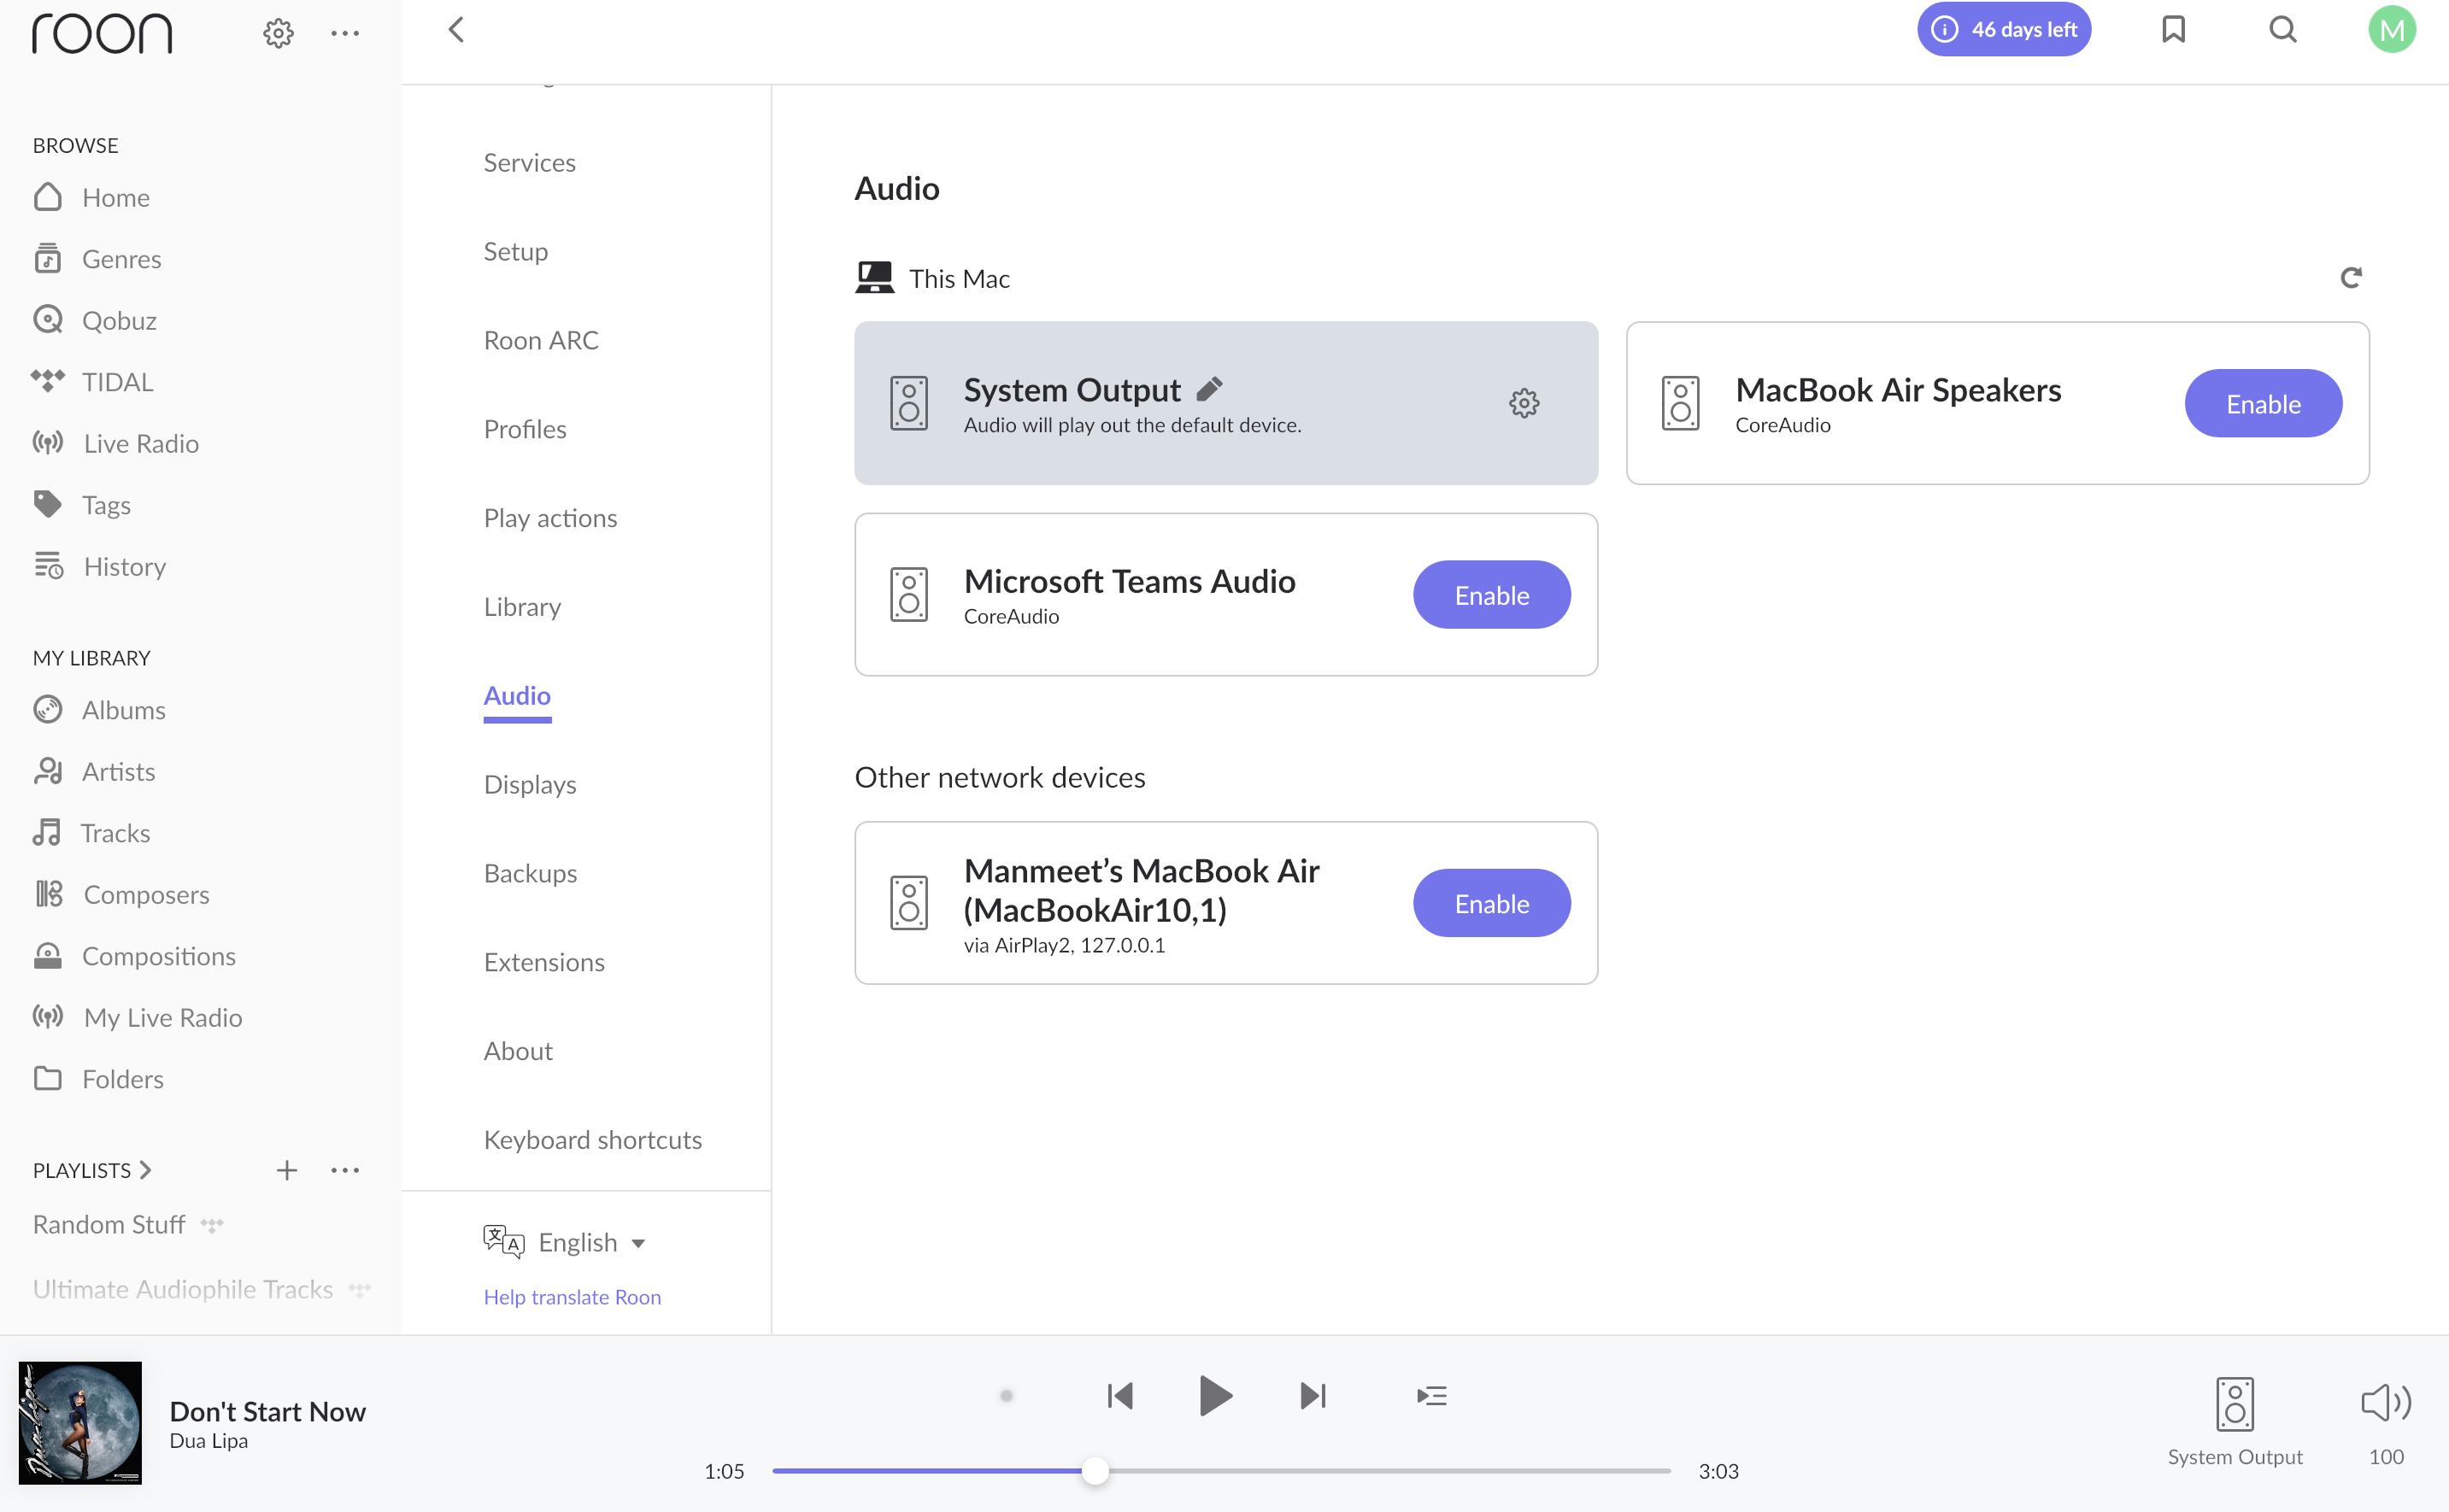2449x1512 pixels.
Task: Switch to Backups settings tab
Action: click(x=531, y=873)
